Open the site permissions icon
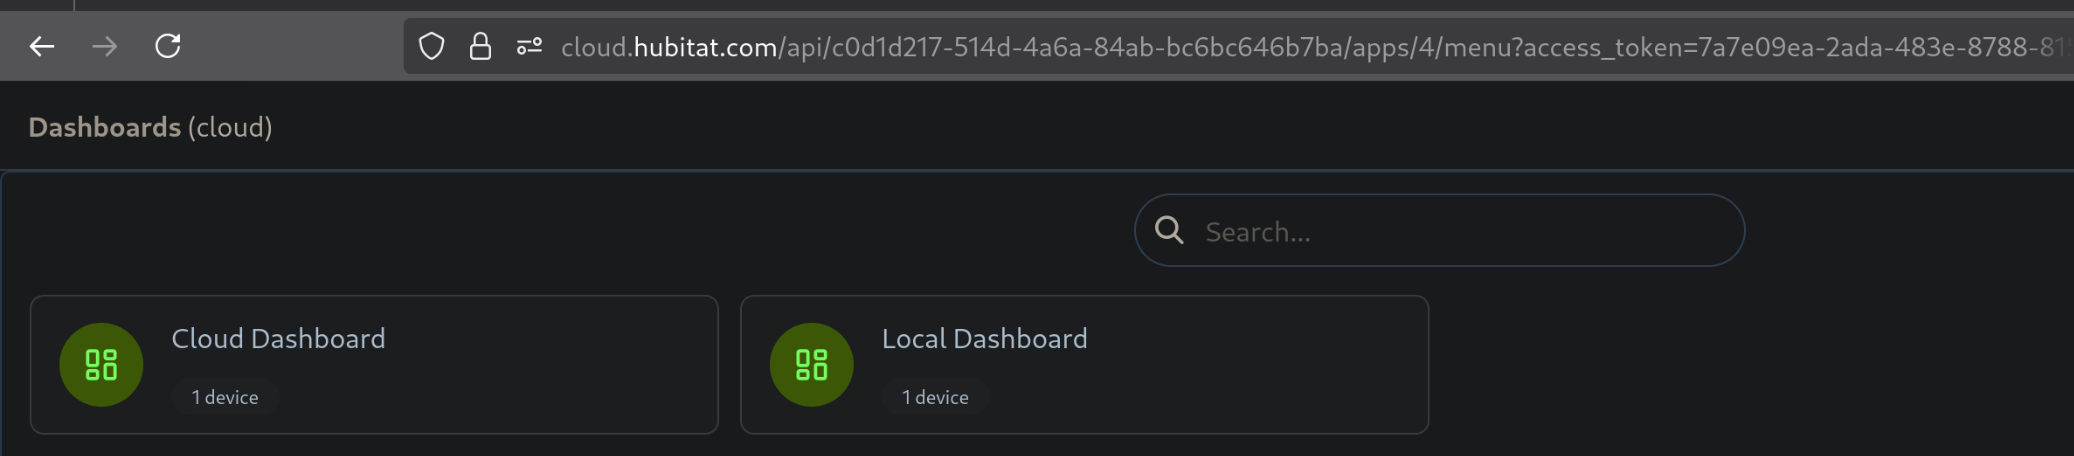2074x456 pixels. (x=529, y=46)
